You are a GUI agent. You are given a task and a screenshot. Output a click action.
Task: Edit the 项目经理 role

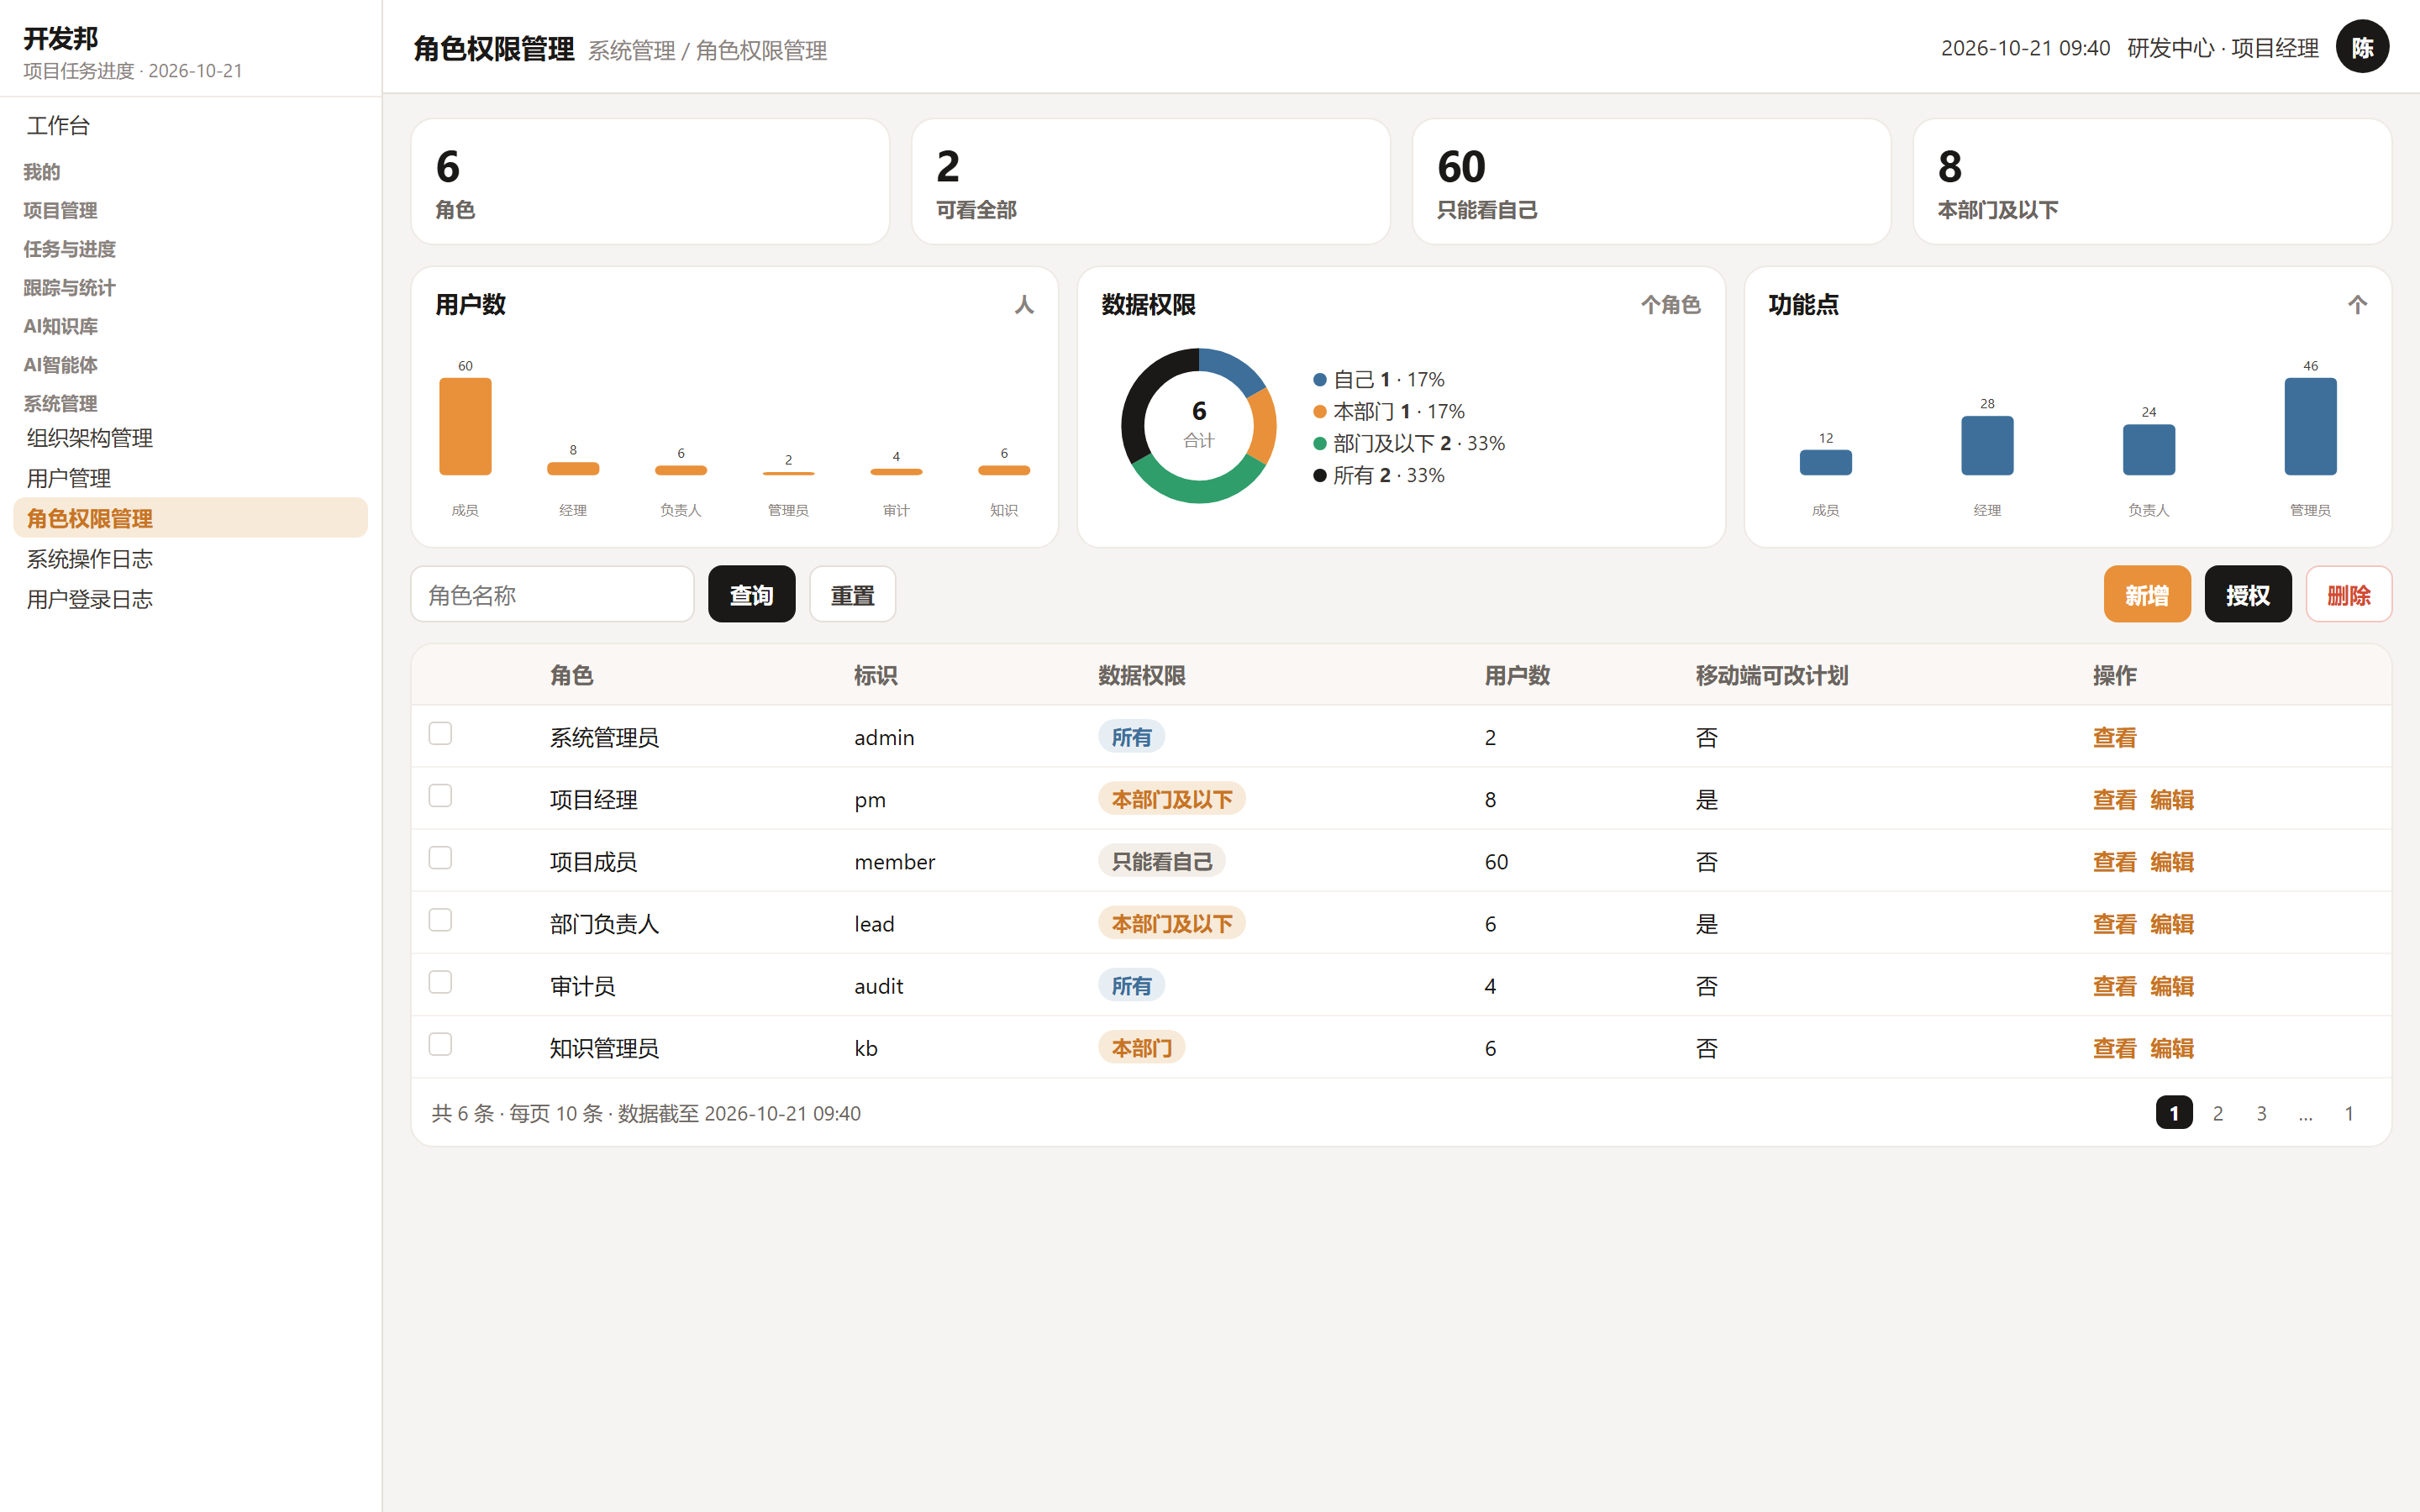point(2172,800)
